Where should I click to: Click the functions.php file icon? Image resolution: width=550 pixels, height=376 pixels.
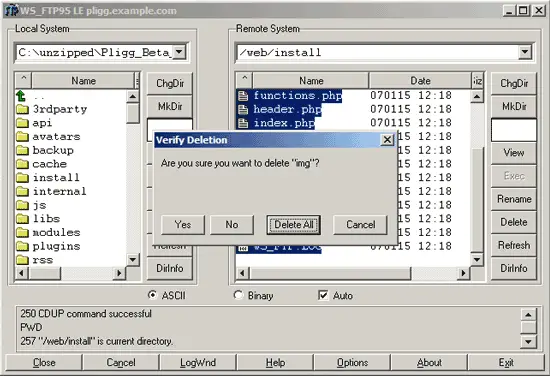point(243,96)
